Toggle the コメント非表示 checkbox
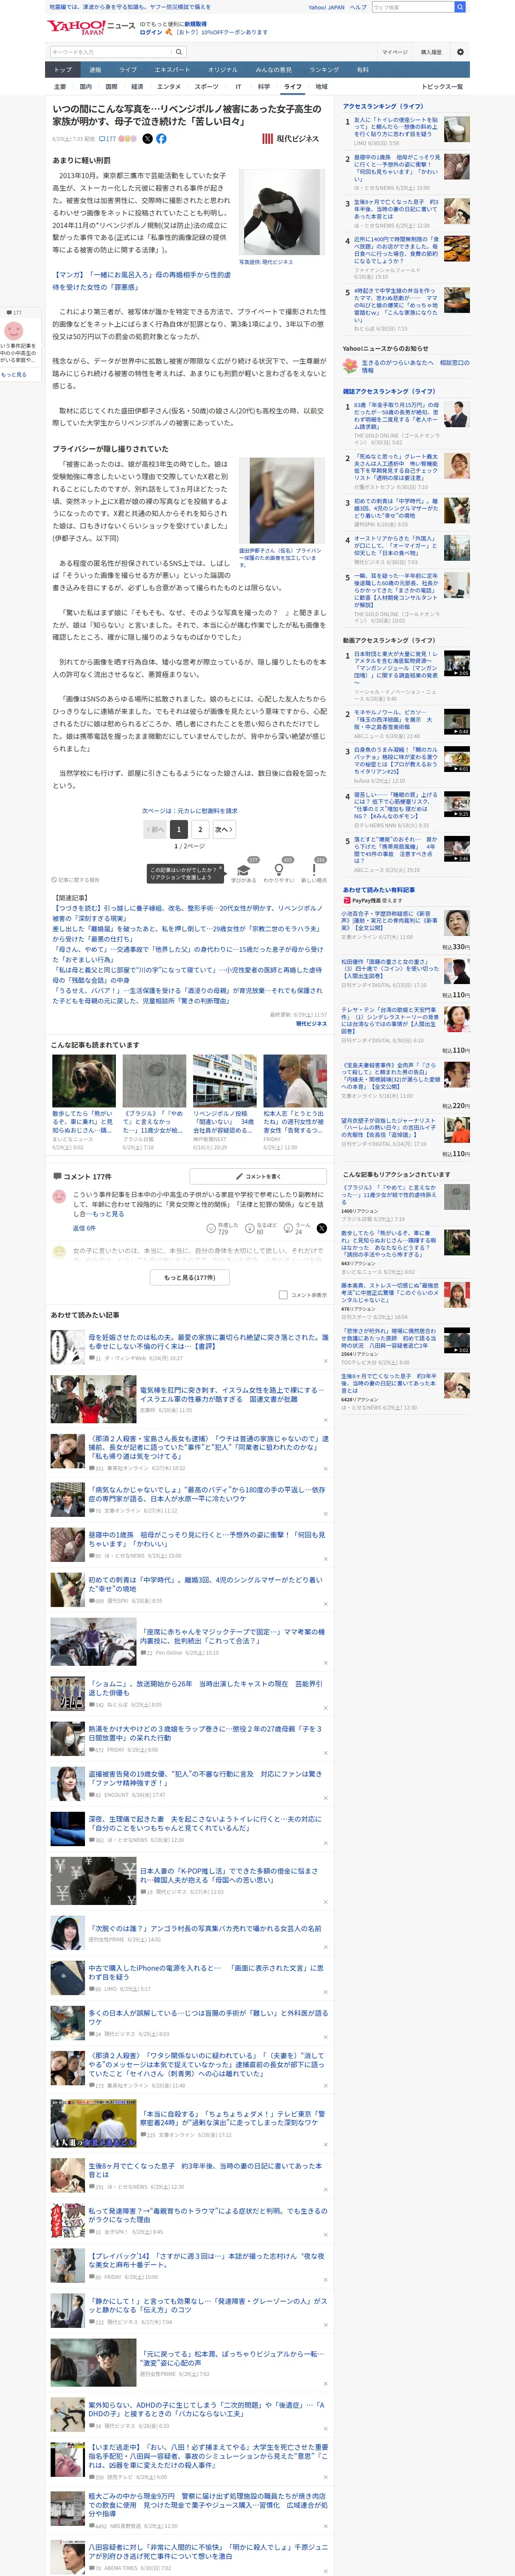Image resolution: width=515 pixels, height=2576 pixels. coord(283,1295)
